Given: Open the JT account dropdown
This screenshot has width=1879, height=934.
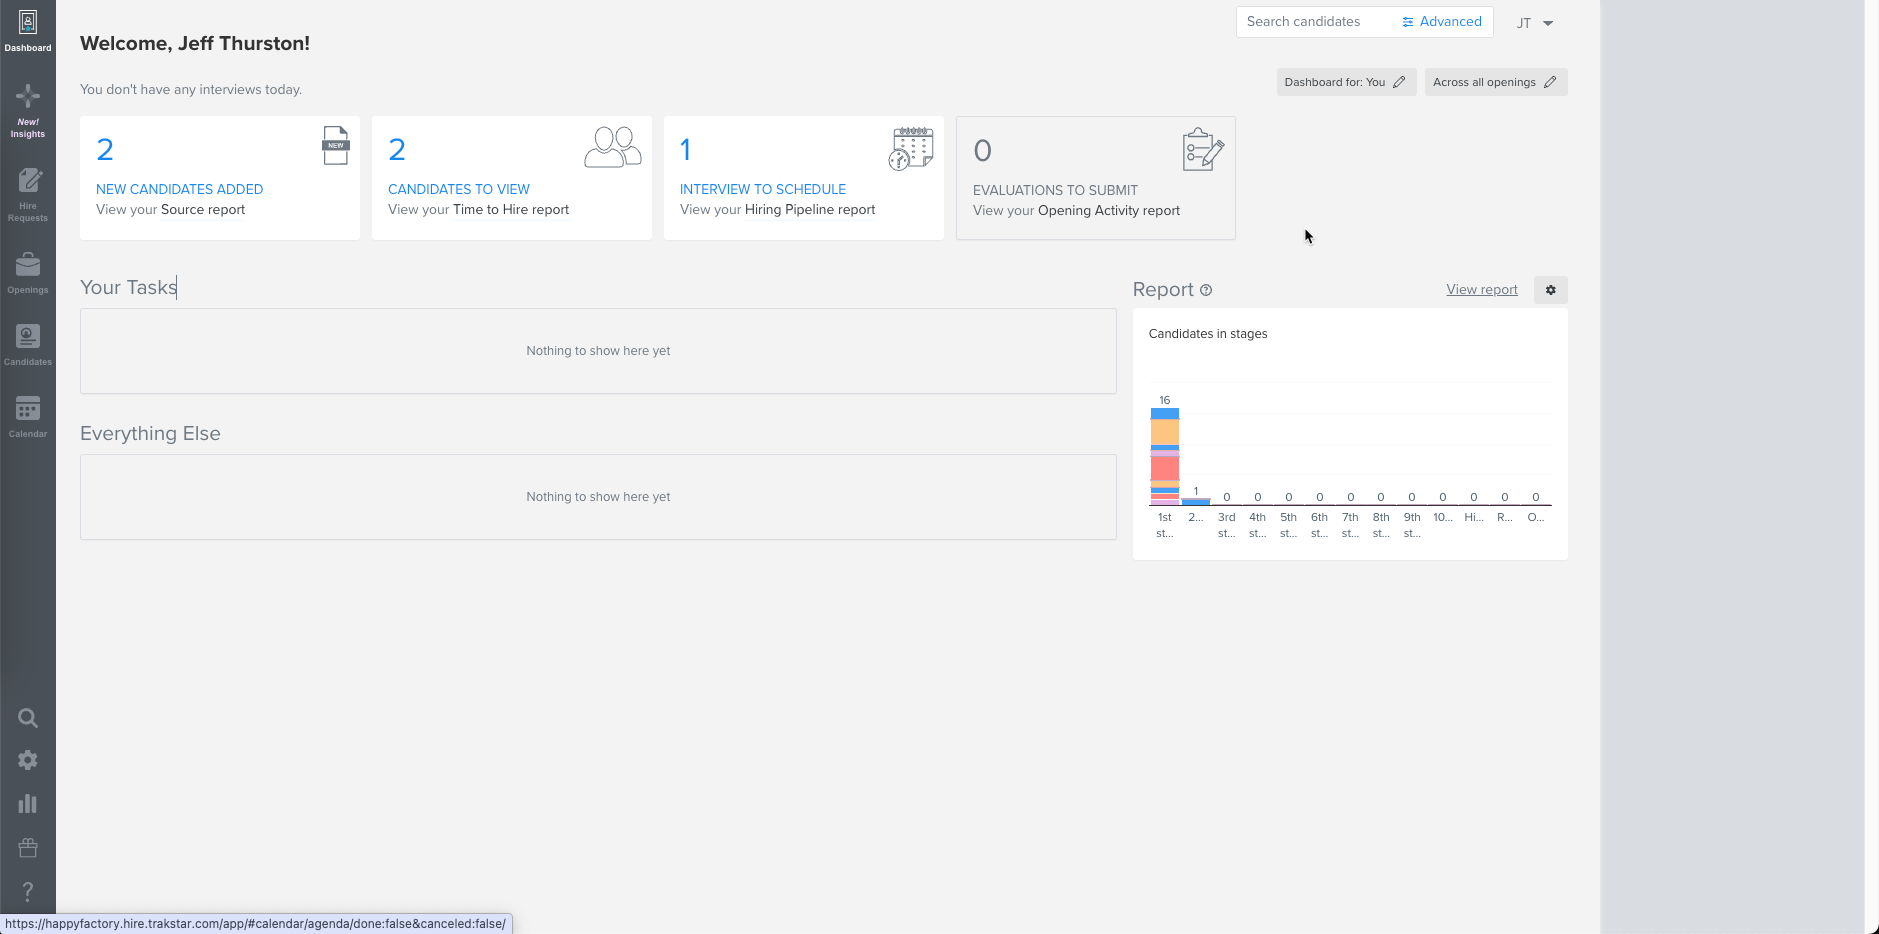Looking at the screenshot, I should [1532, 22].
